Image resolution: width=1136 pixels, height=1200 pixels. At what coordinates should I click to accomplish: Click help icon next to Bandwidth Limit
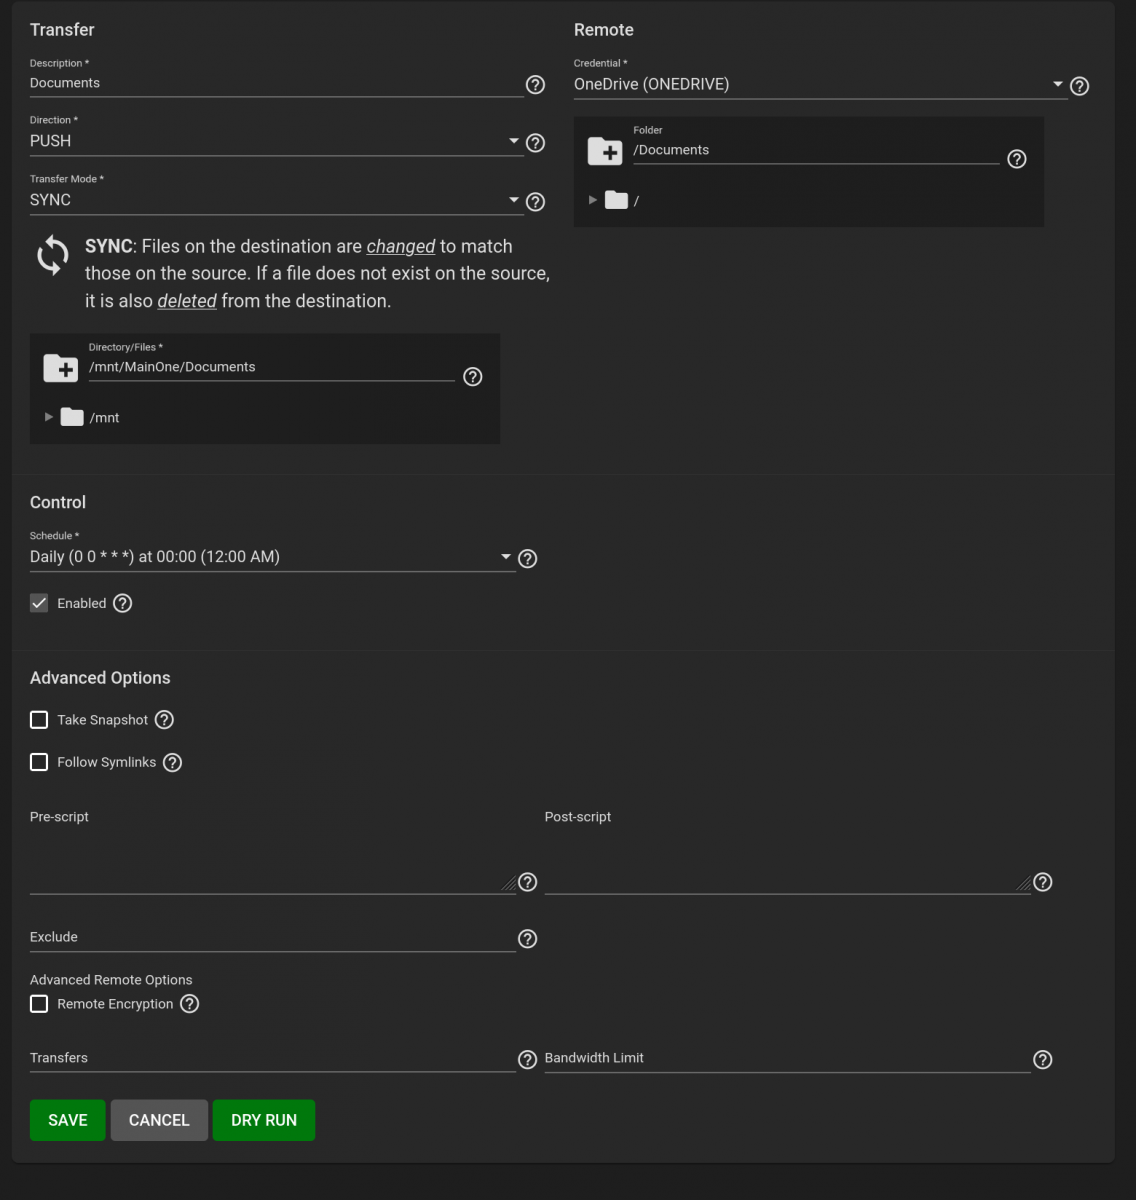pos(1042,1060)
